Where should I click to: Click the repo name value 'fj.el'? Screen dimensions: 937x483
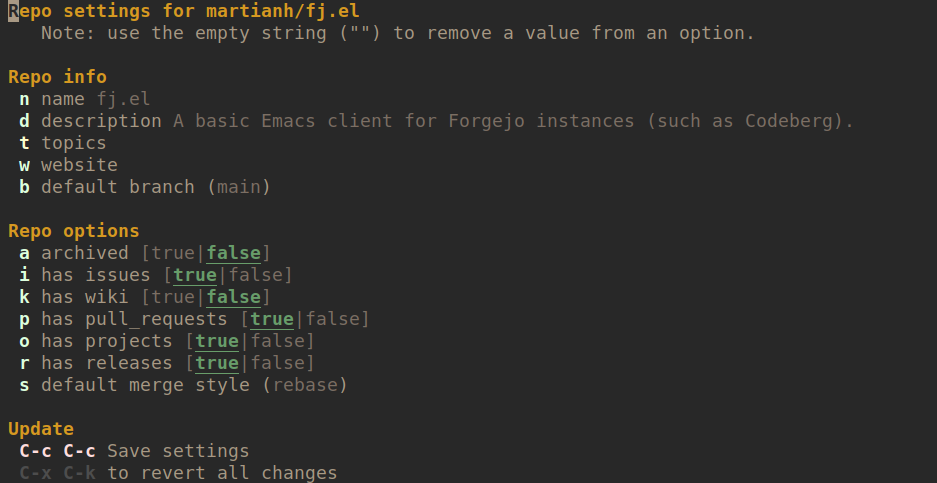(123, 99)
